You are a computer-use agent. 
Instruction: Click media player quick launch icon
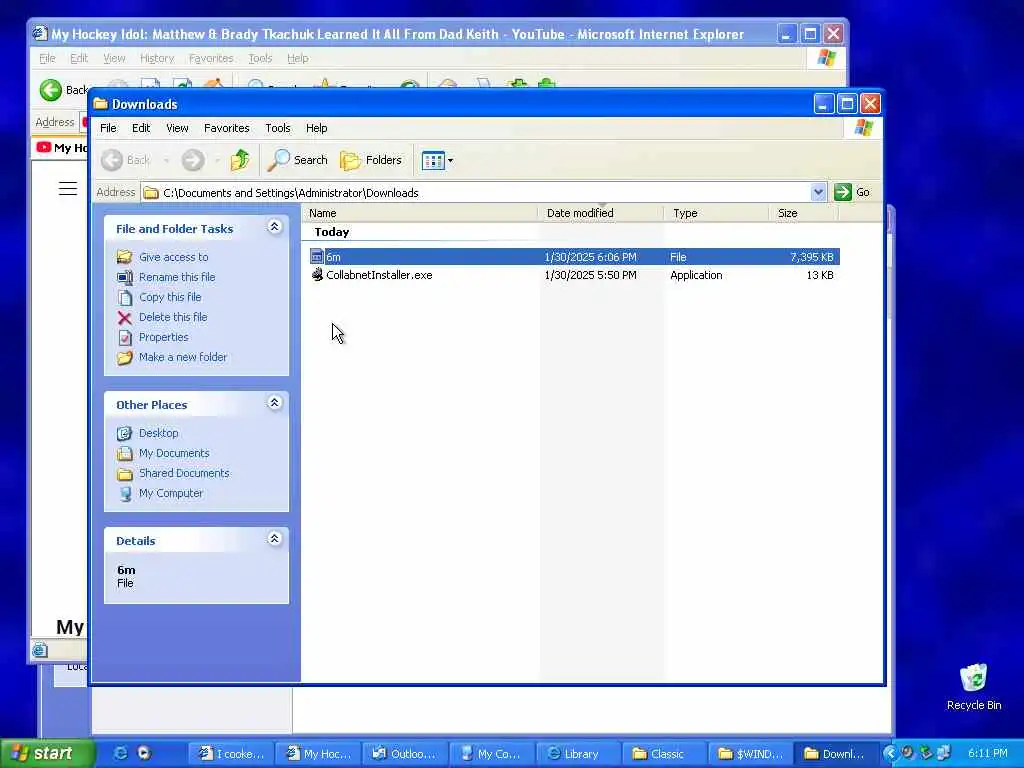tap(144, 754)
